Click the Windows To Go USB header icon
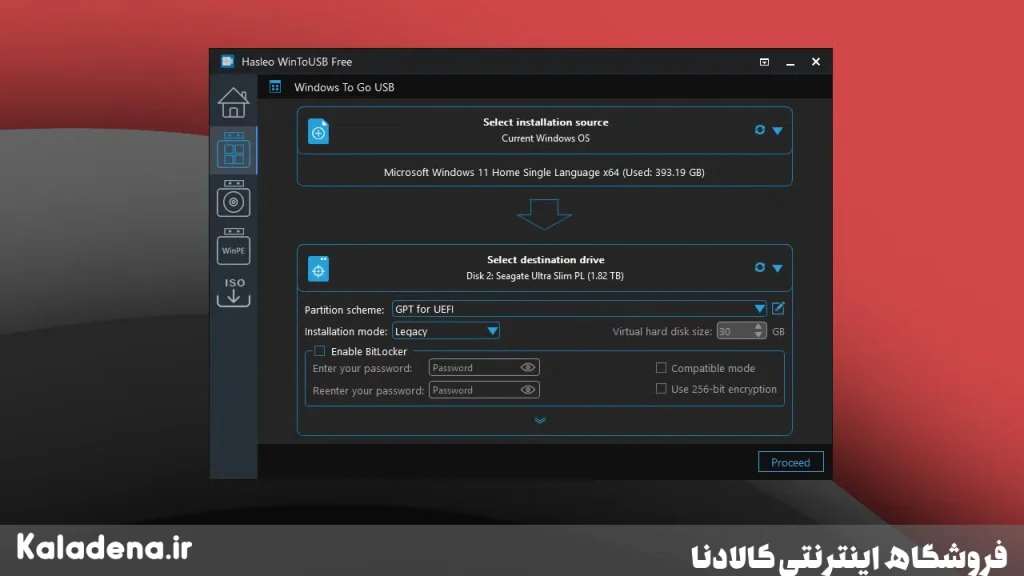This screenshot has width=1024, height=576. coord(275,87)
